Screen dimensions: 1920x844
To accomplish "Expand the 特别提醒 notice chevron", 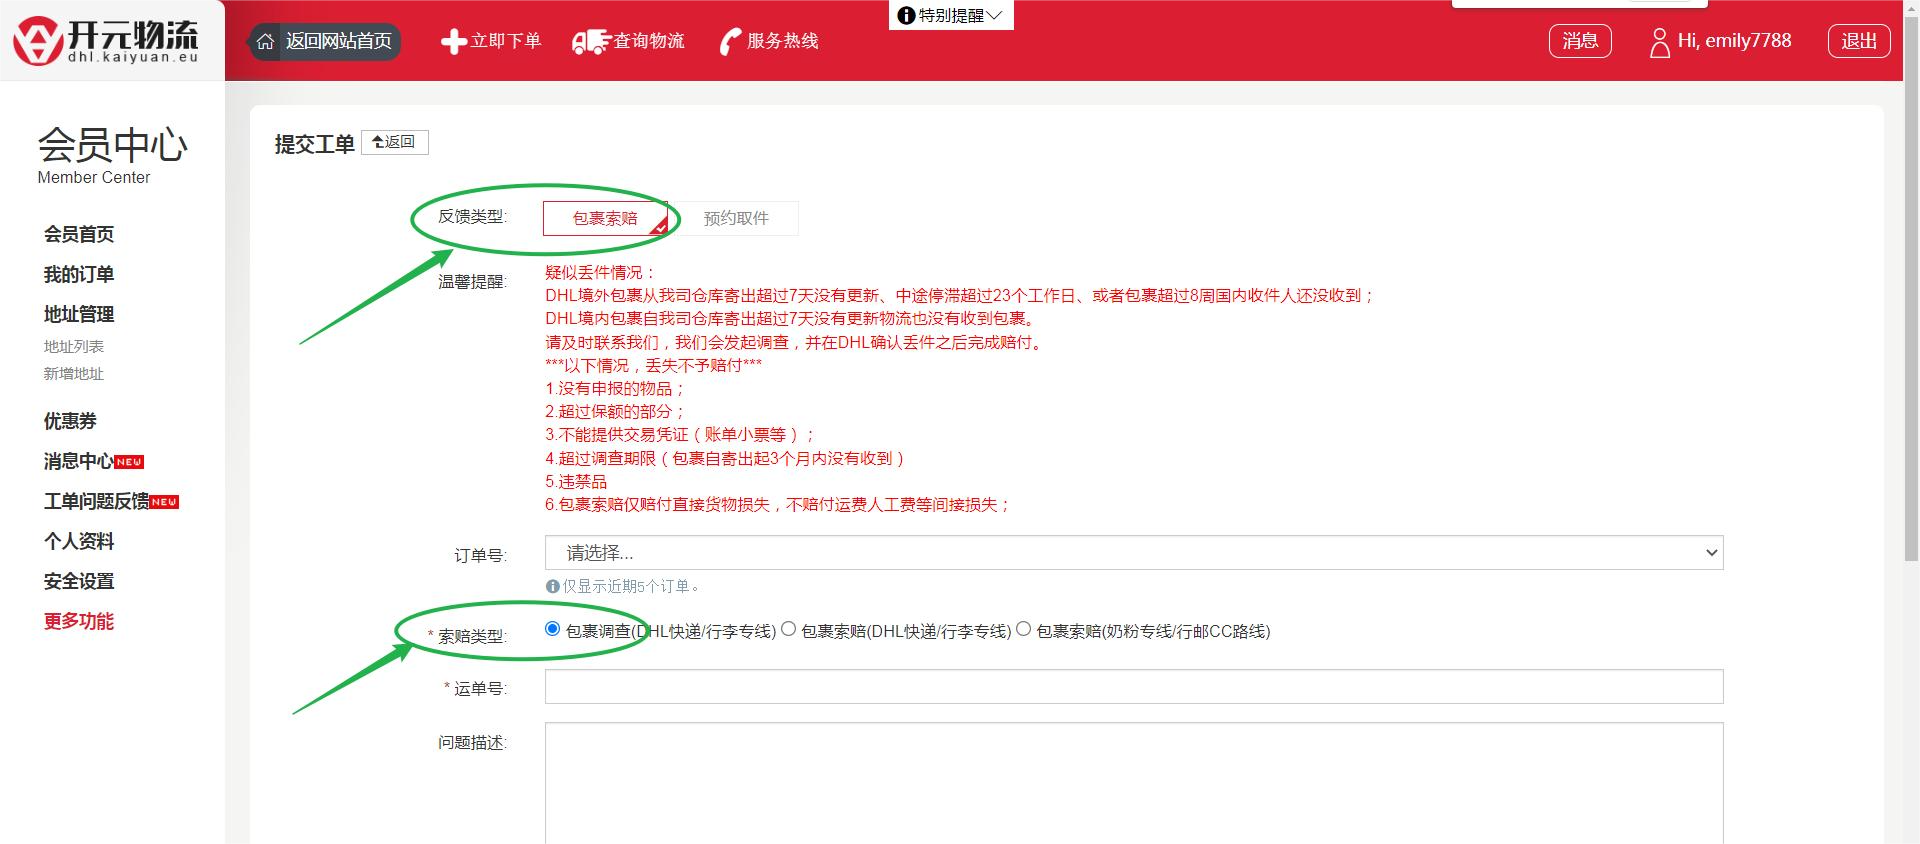I will coord(994,15).
